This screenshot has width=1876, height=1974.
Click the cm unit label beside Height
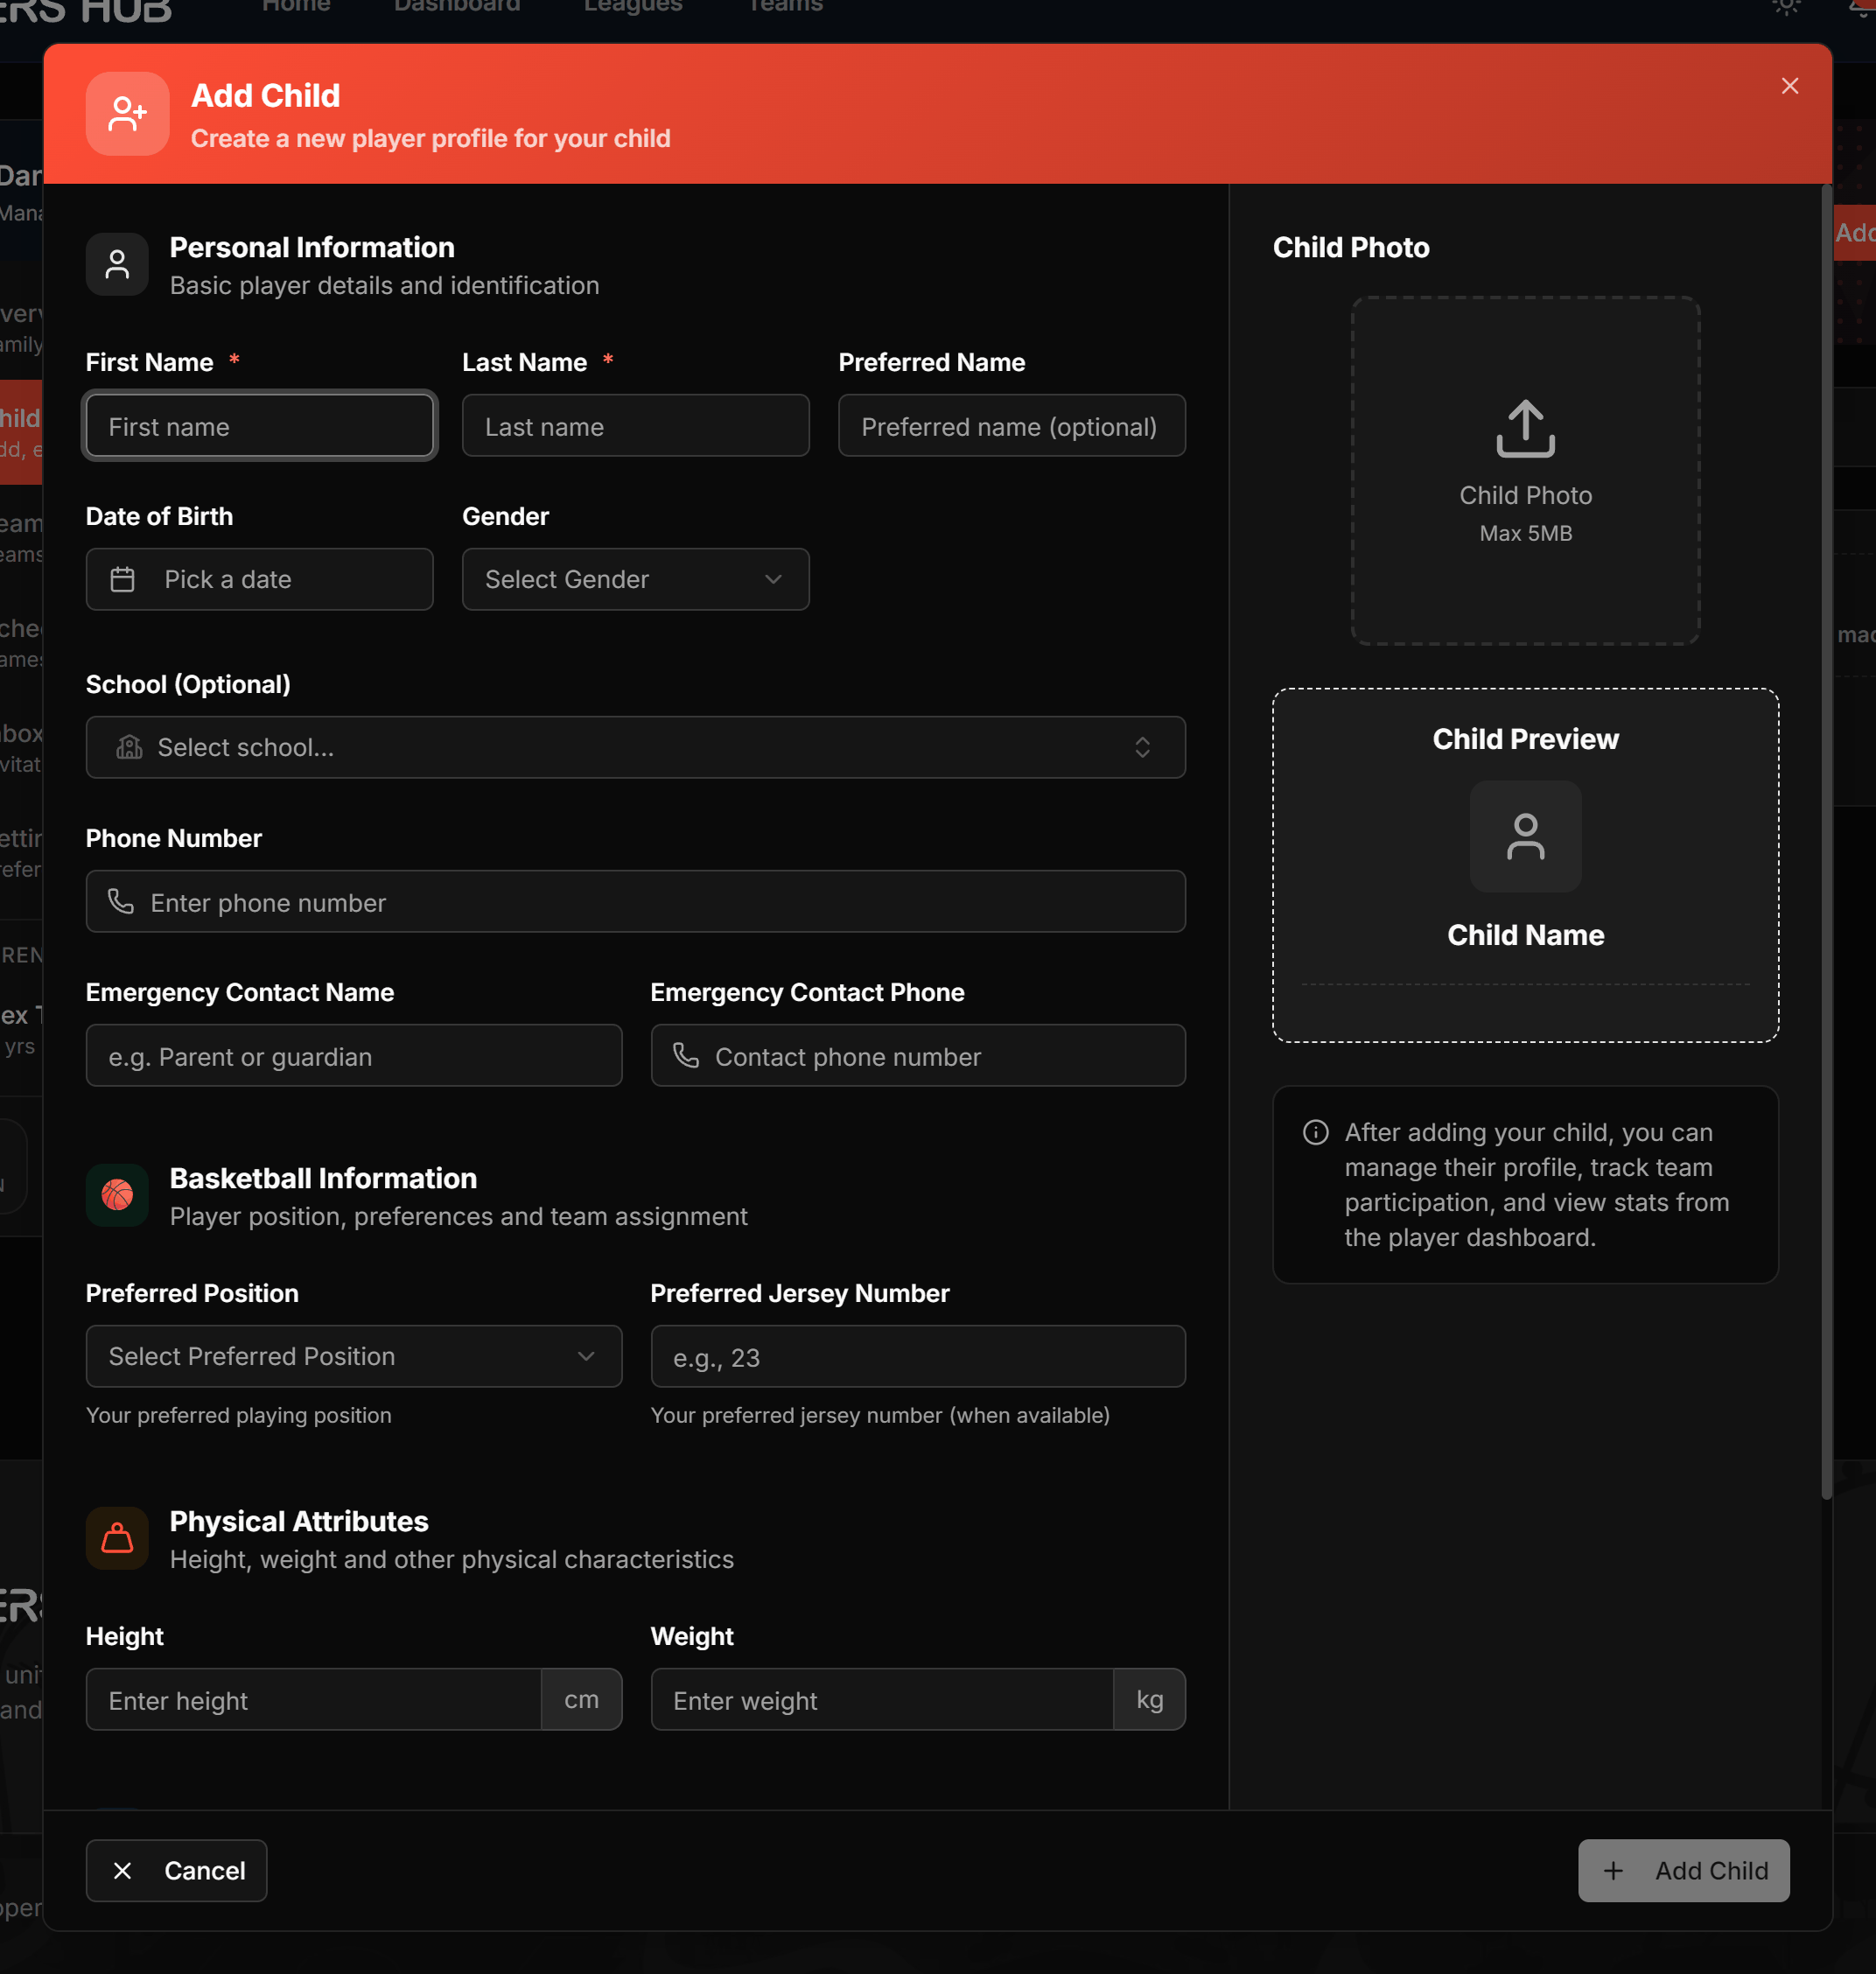point(581,1699)
